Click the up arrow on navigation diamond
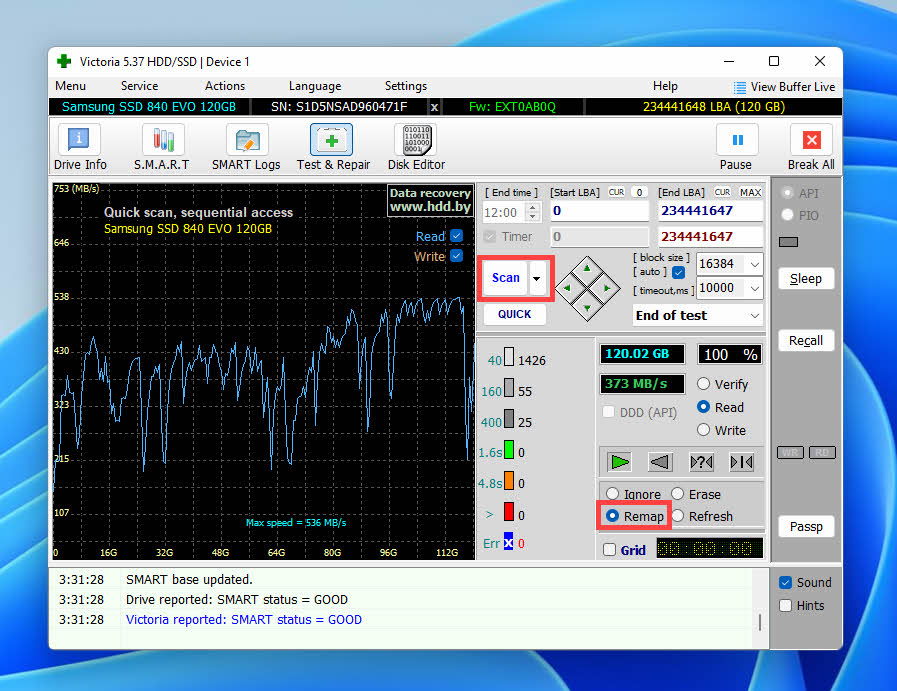Viewport: 897px width, 691px height. (x=587, y=268)
